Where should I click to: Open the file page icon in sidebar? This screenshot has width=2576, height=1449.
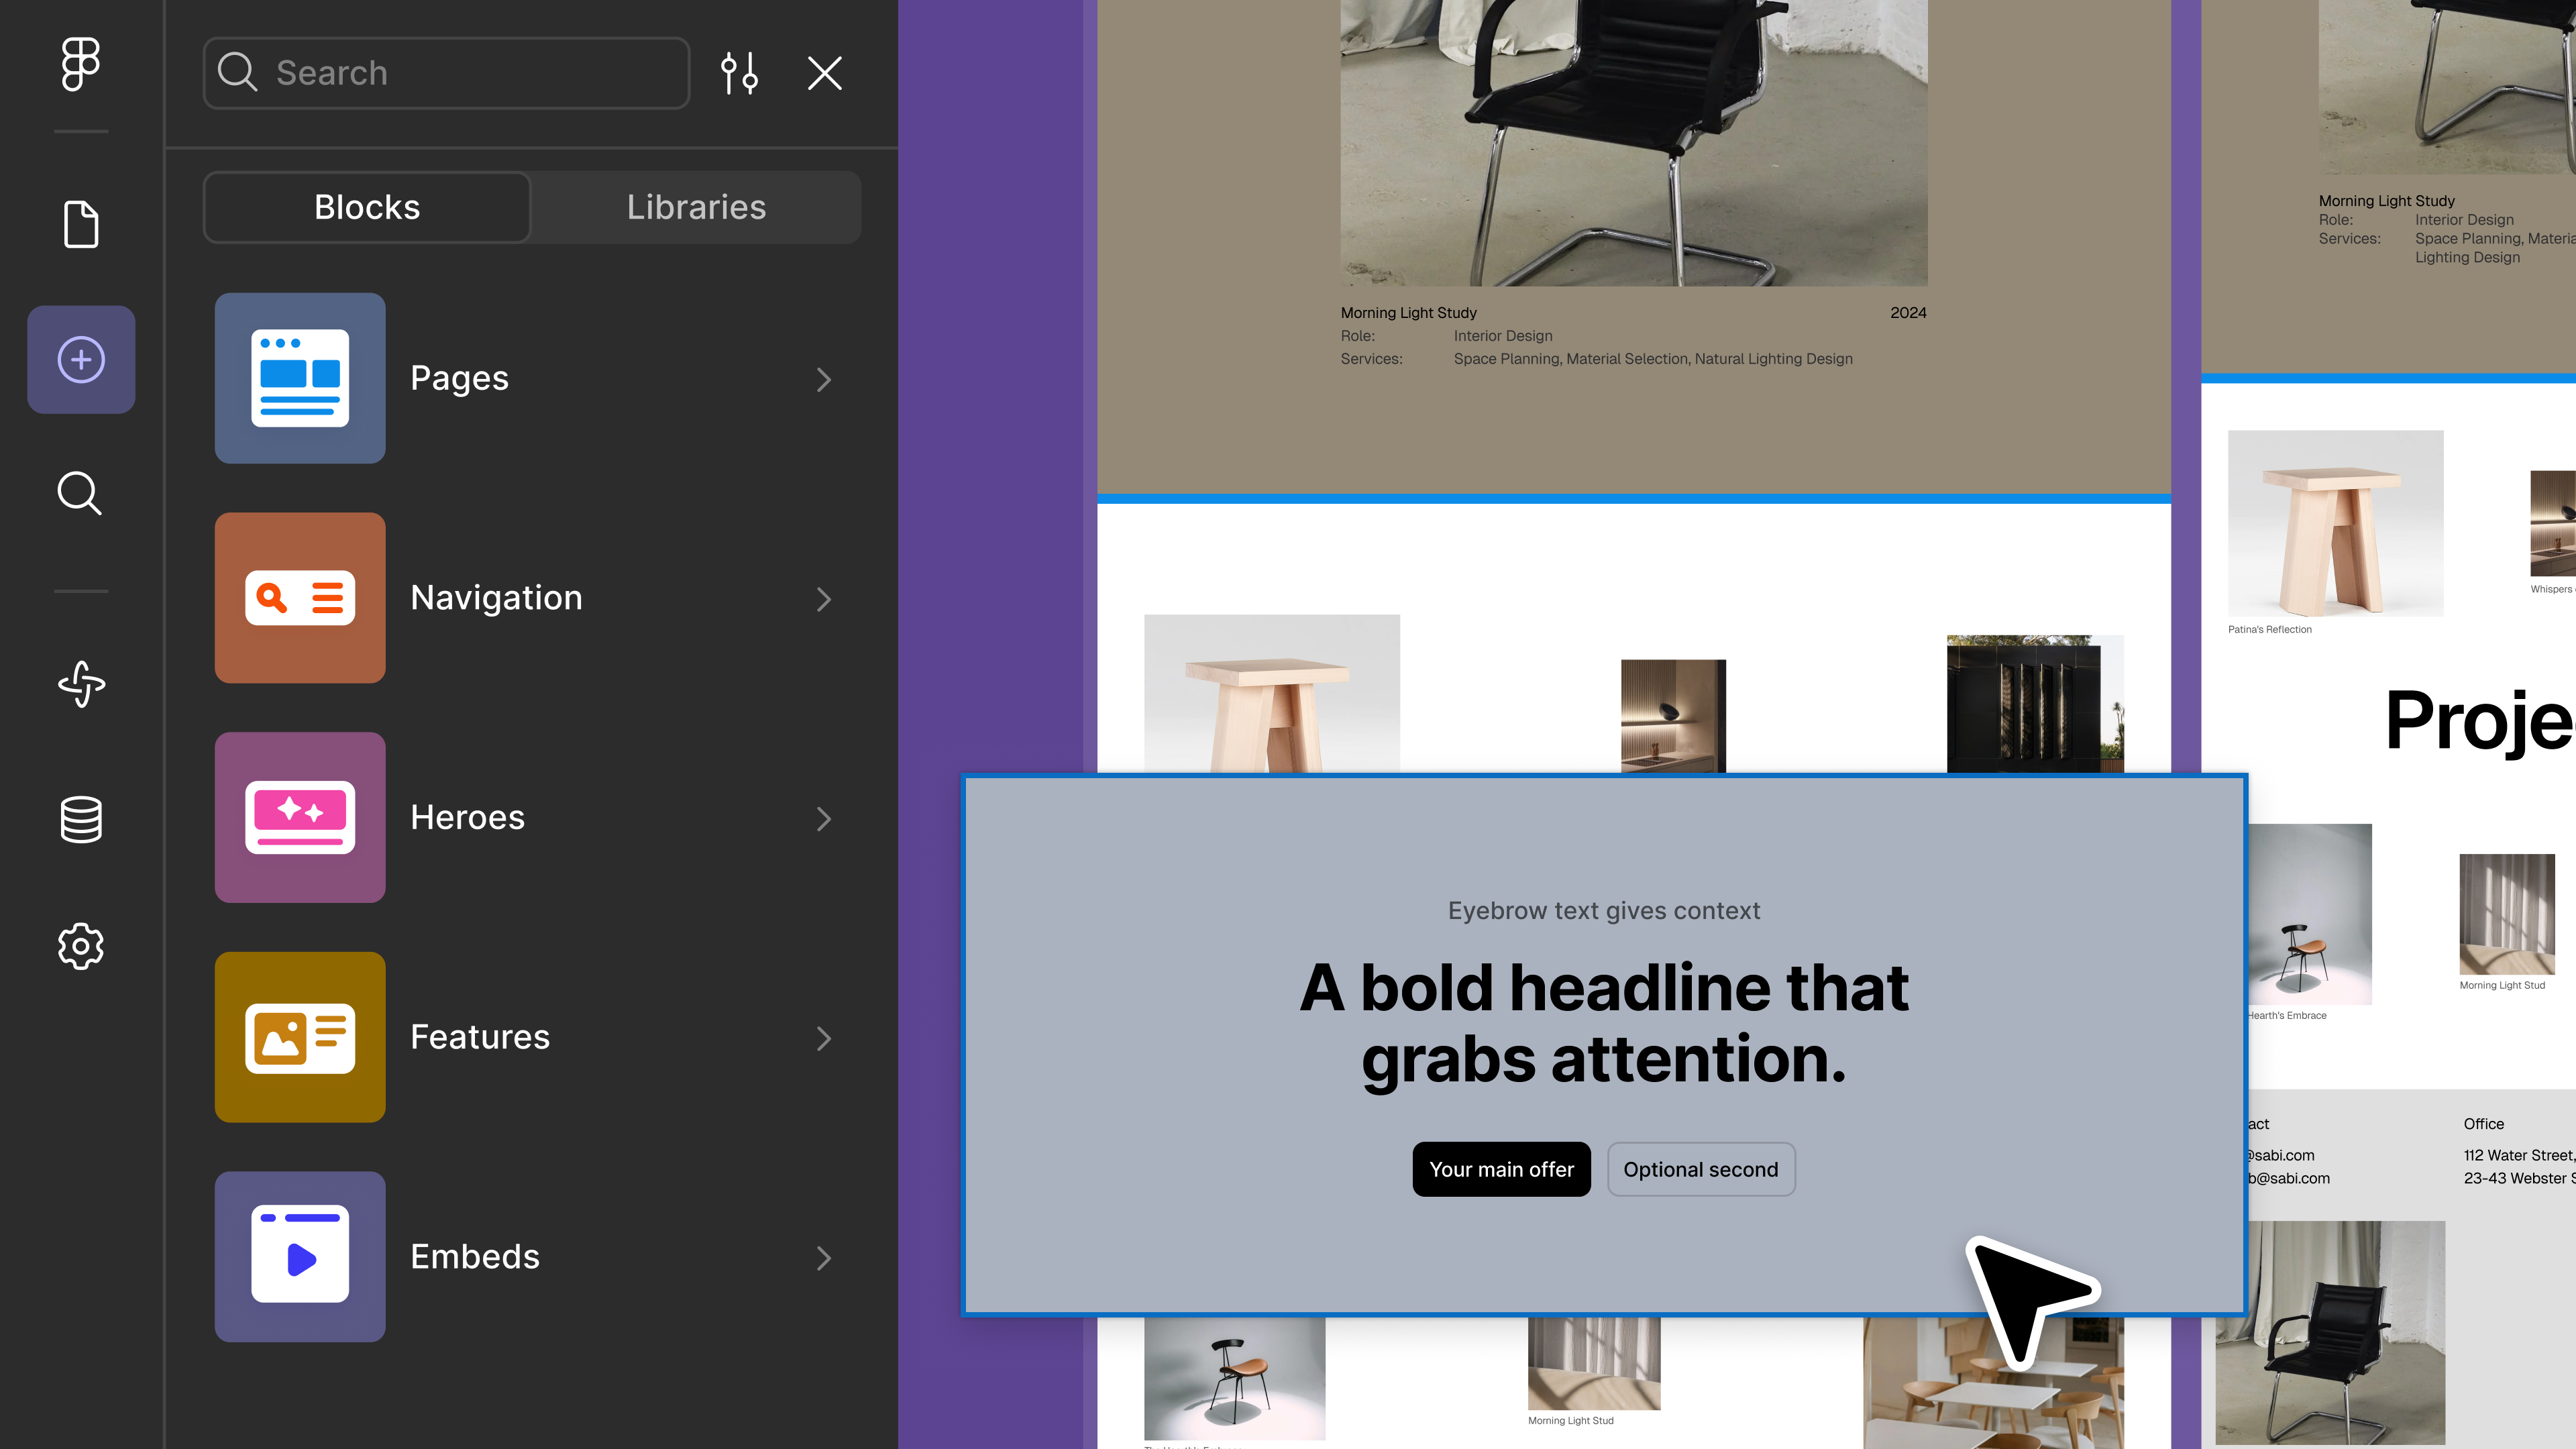click(81, 224)
